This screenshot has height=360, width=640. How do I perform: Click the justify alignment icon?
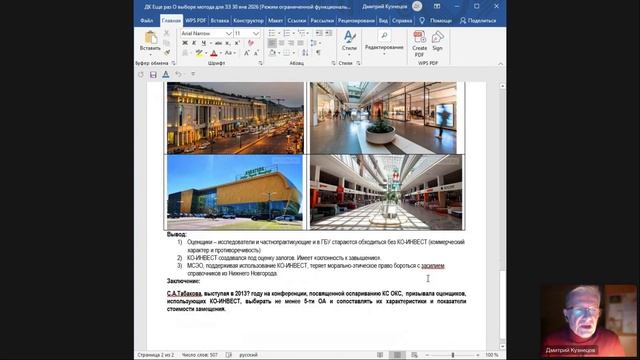pyautogui.click(x=300, y=43)
